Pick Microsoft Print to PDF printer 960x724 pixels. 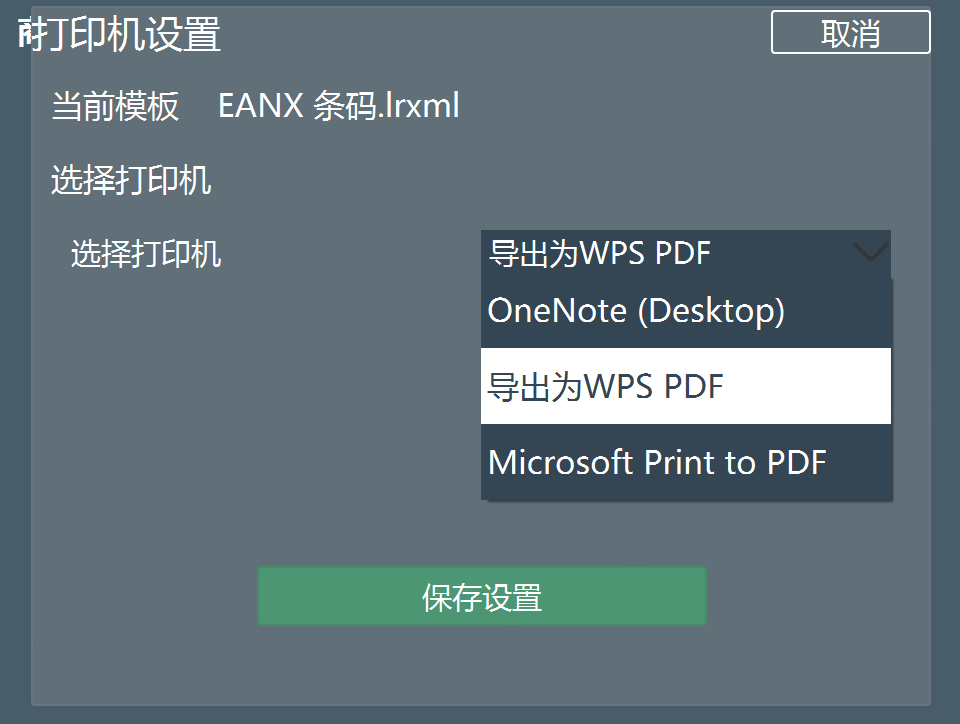686,462
